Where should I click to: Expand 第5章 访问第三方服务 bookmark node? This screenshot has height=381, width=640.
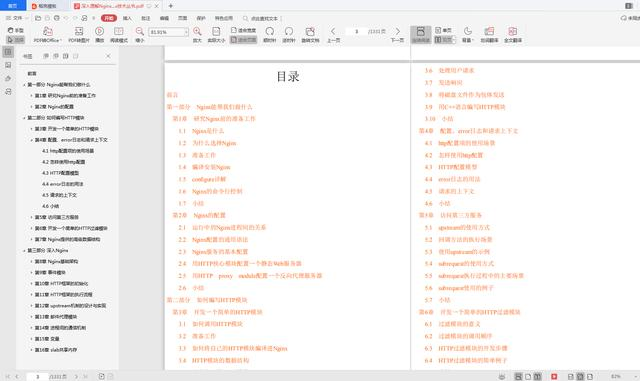pyautogui.click(x=31, y=217)
